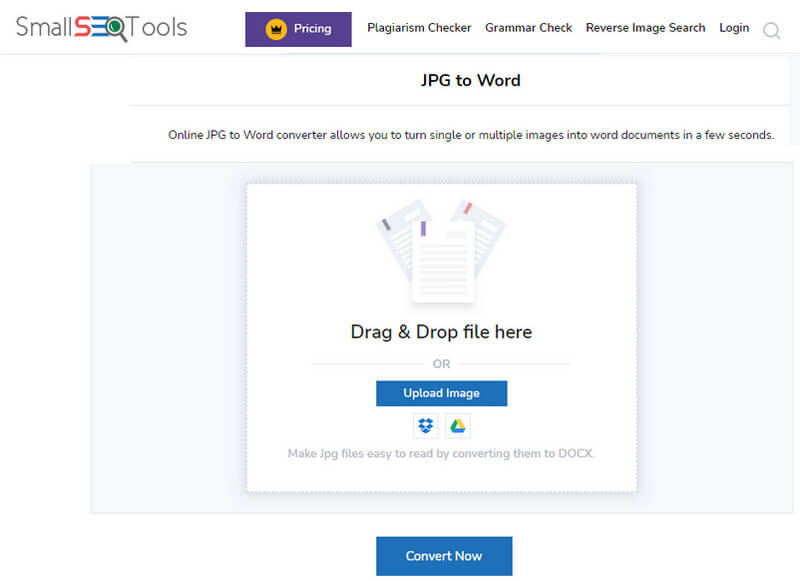
Task: Open the Pricing page
Action: (x=298, y=29)
